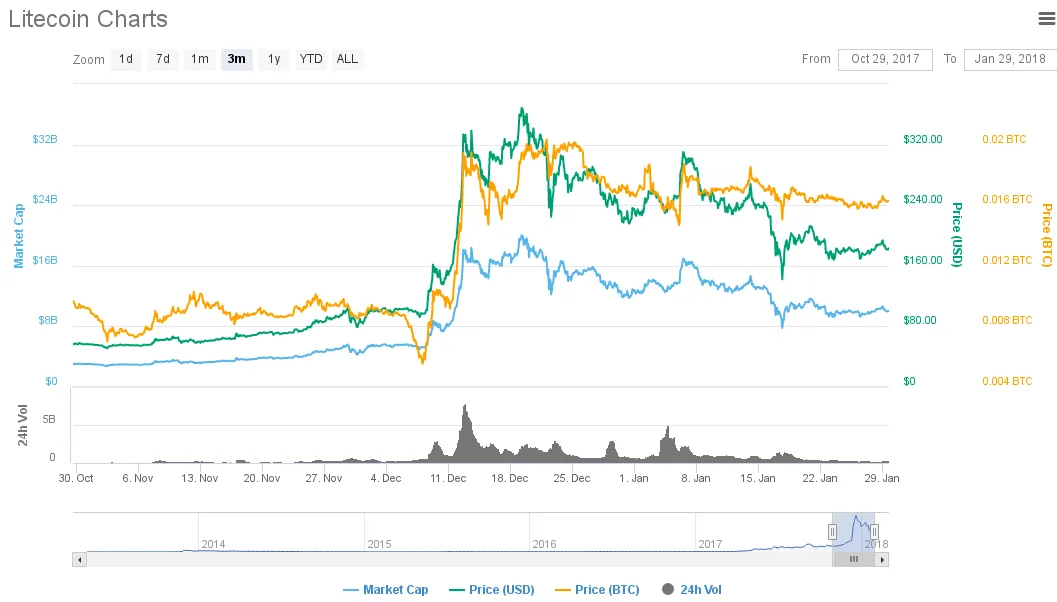The image size is (1057, 602).
Task: Click the 27. Nov axis label
Action: pos(324,478)
